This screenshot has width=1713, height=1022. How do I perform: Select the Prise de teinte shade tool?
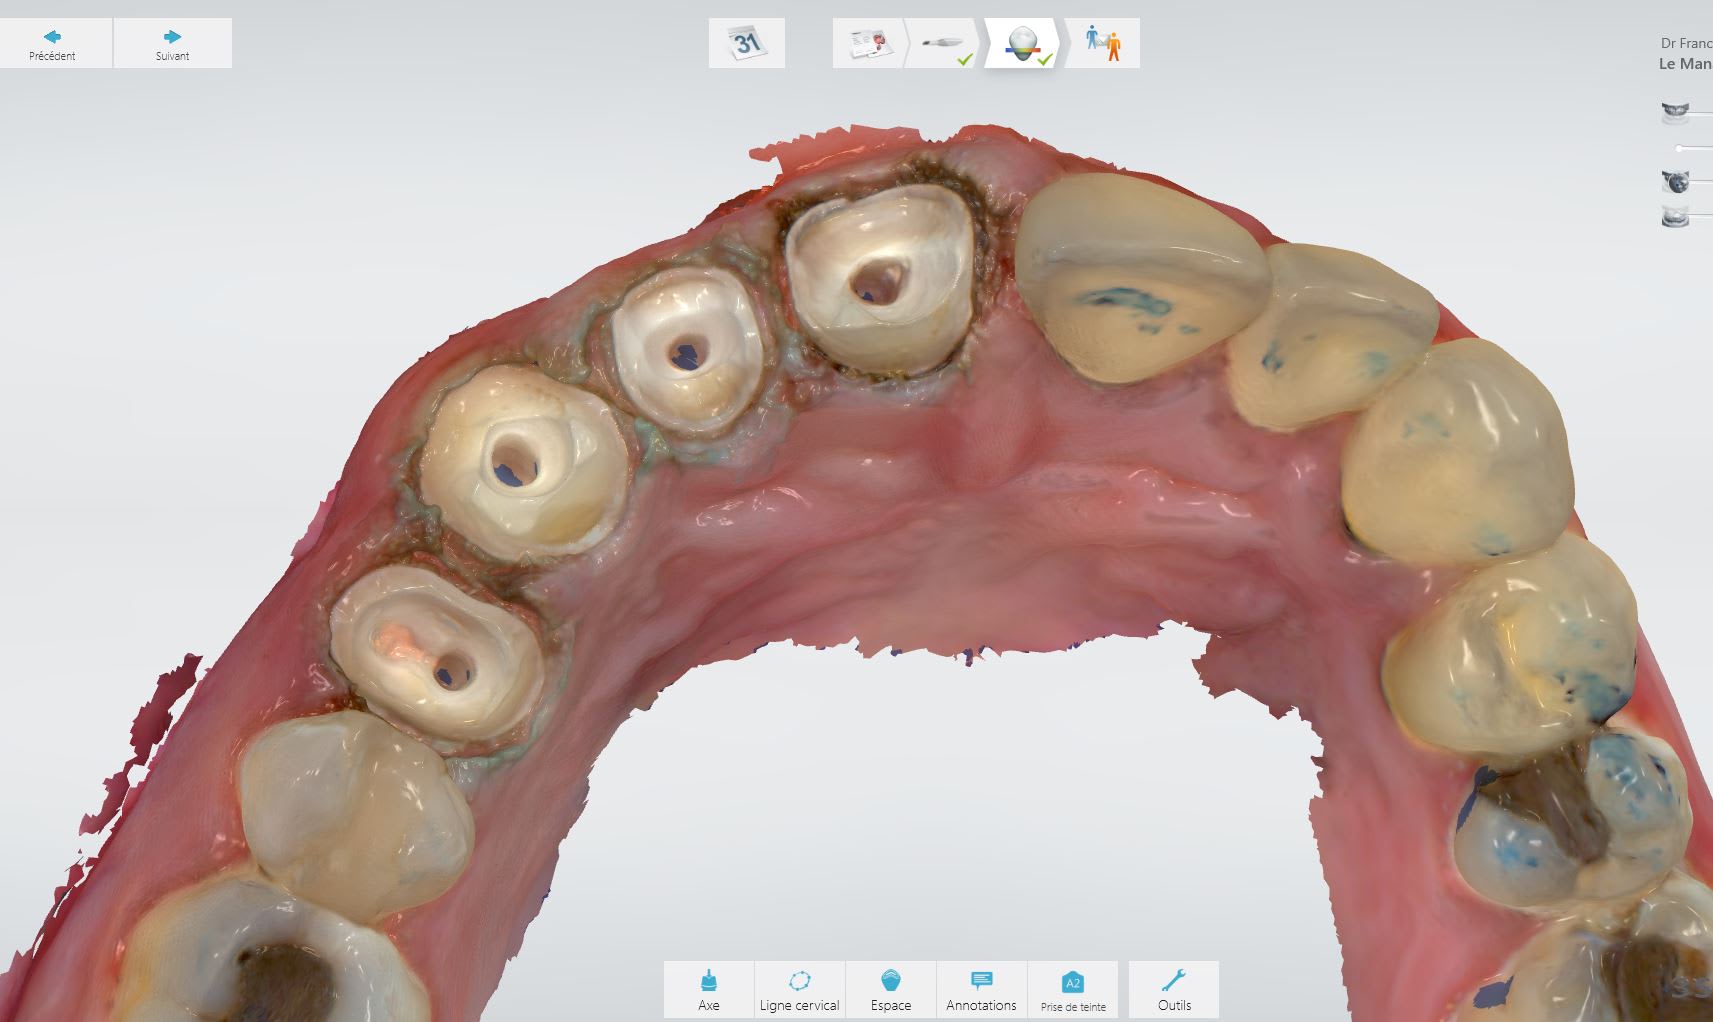1072,990
